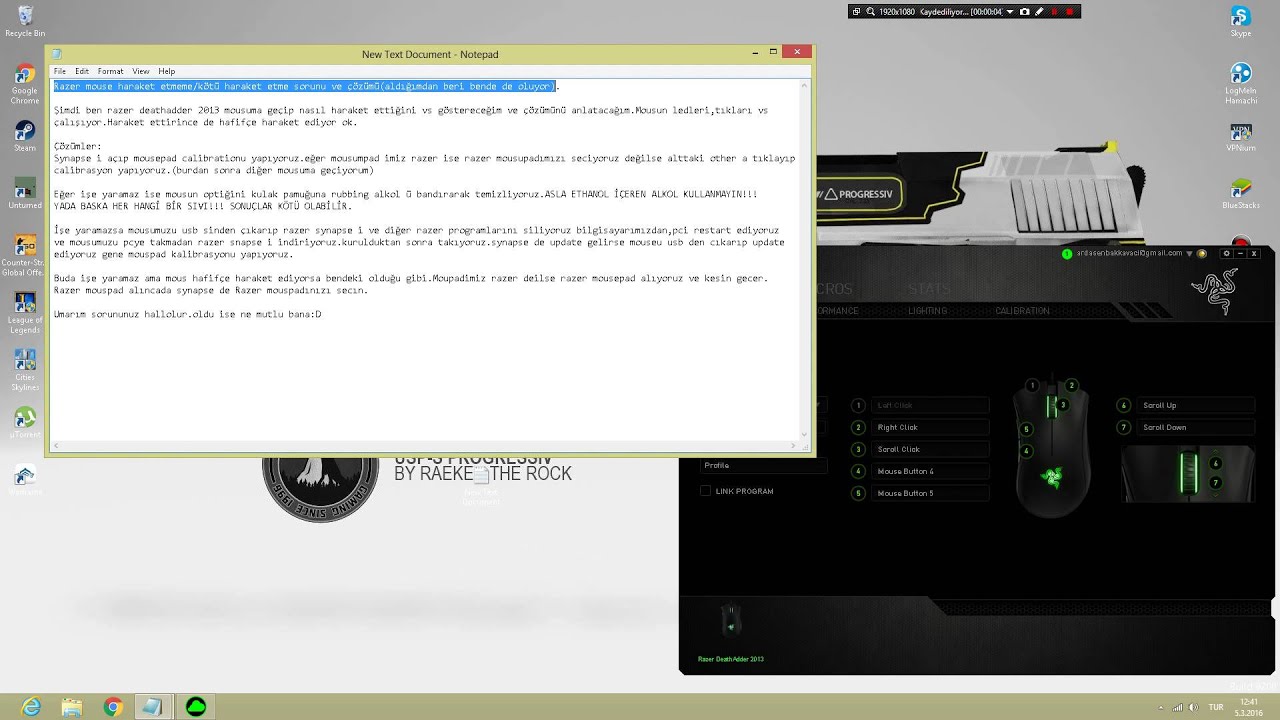Click the text line starting with 'Umarım sorununuz'
Screen dimensions: 1280x720
188,314
